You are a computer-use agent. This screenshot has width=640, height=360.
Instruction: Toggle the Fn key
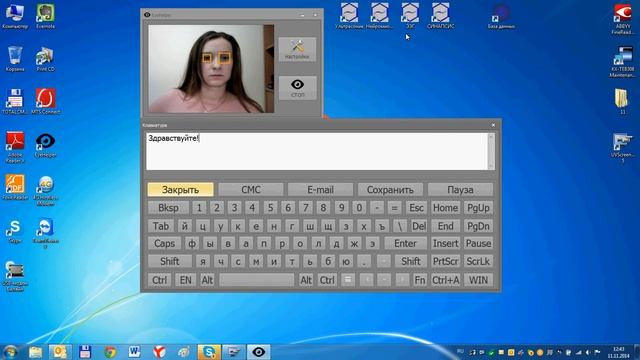420,280
